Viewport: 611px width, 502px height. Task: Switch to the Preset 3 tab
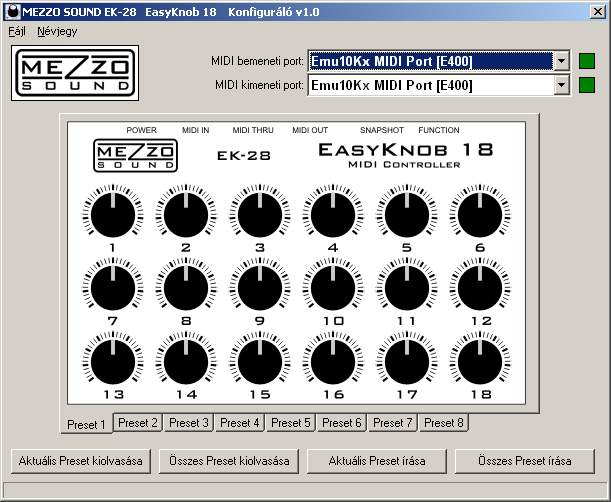pyautogui.click(x=189, y=423)
